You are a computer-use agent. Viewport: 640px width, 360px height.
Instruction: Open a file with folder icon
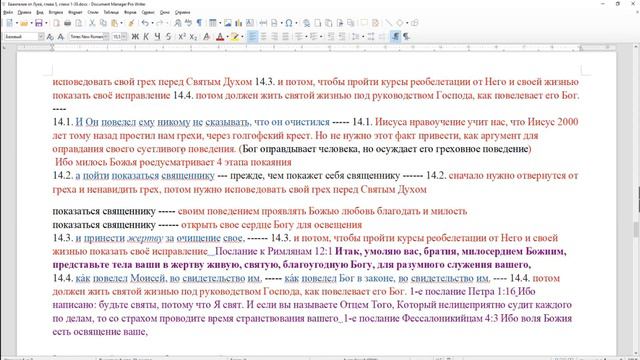pyautogui.click(x=24, y=23)
